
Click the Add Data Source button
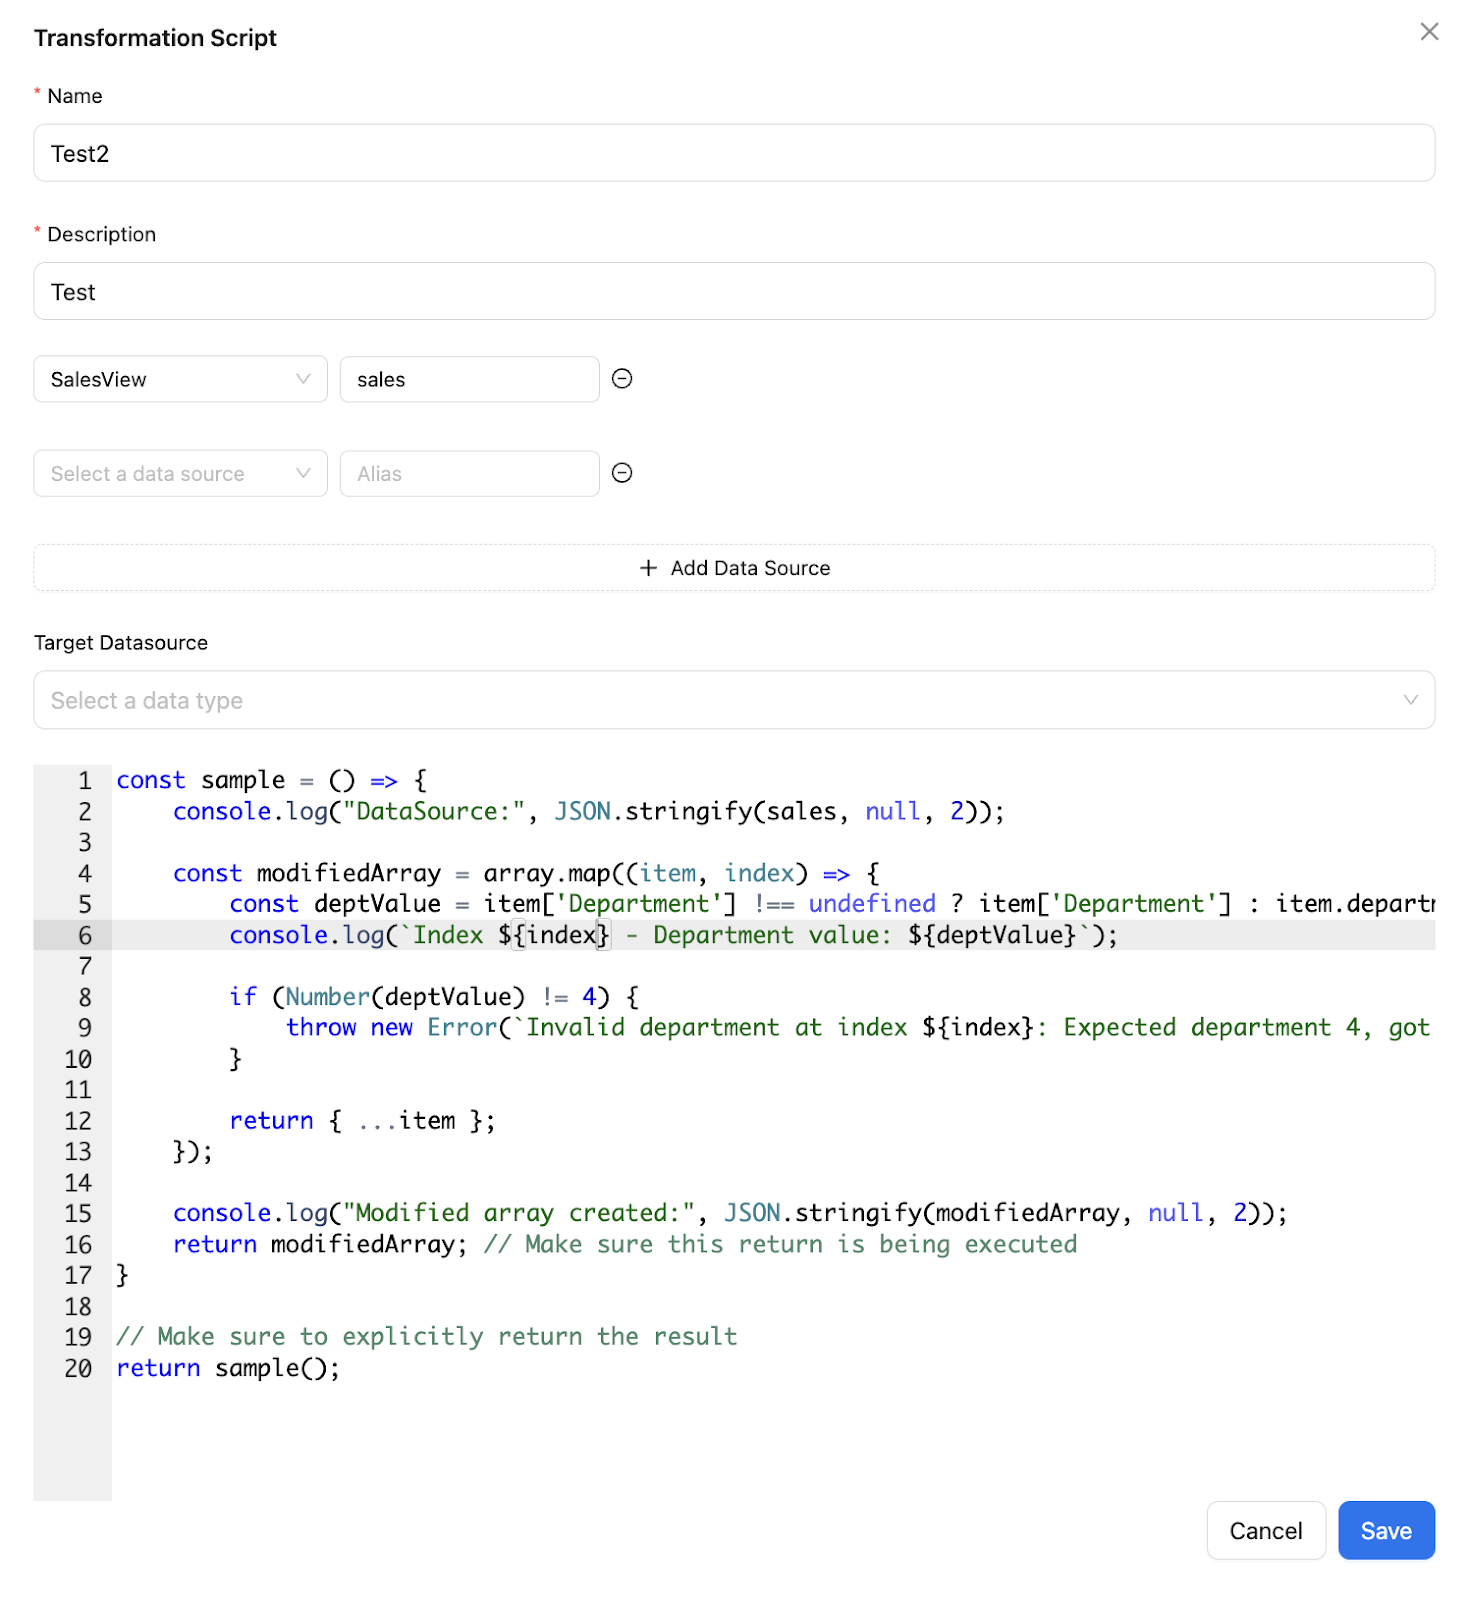coord(734,568)
